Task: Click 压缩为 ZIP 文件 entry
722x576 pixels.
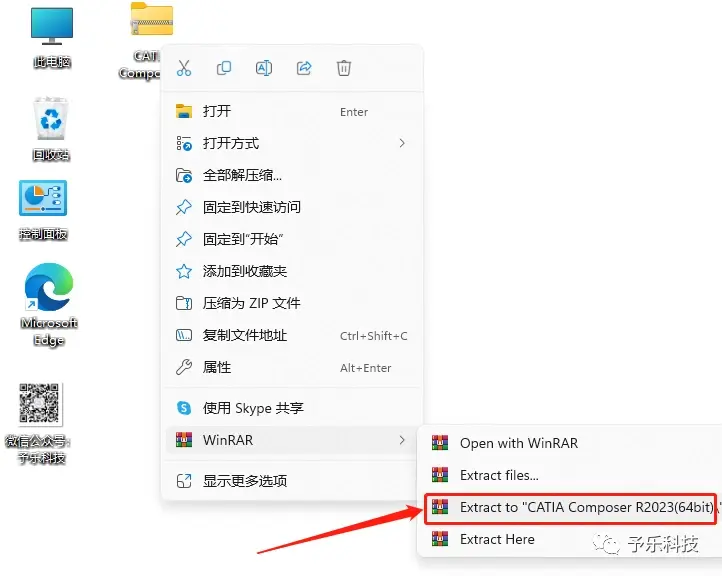Action: (292, 303)
